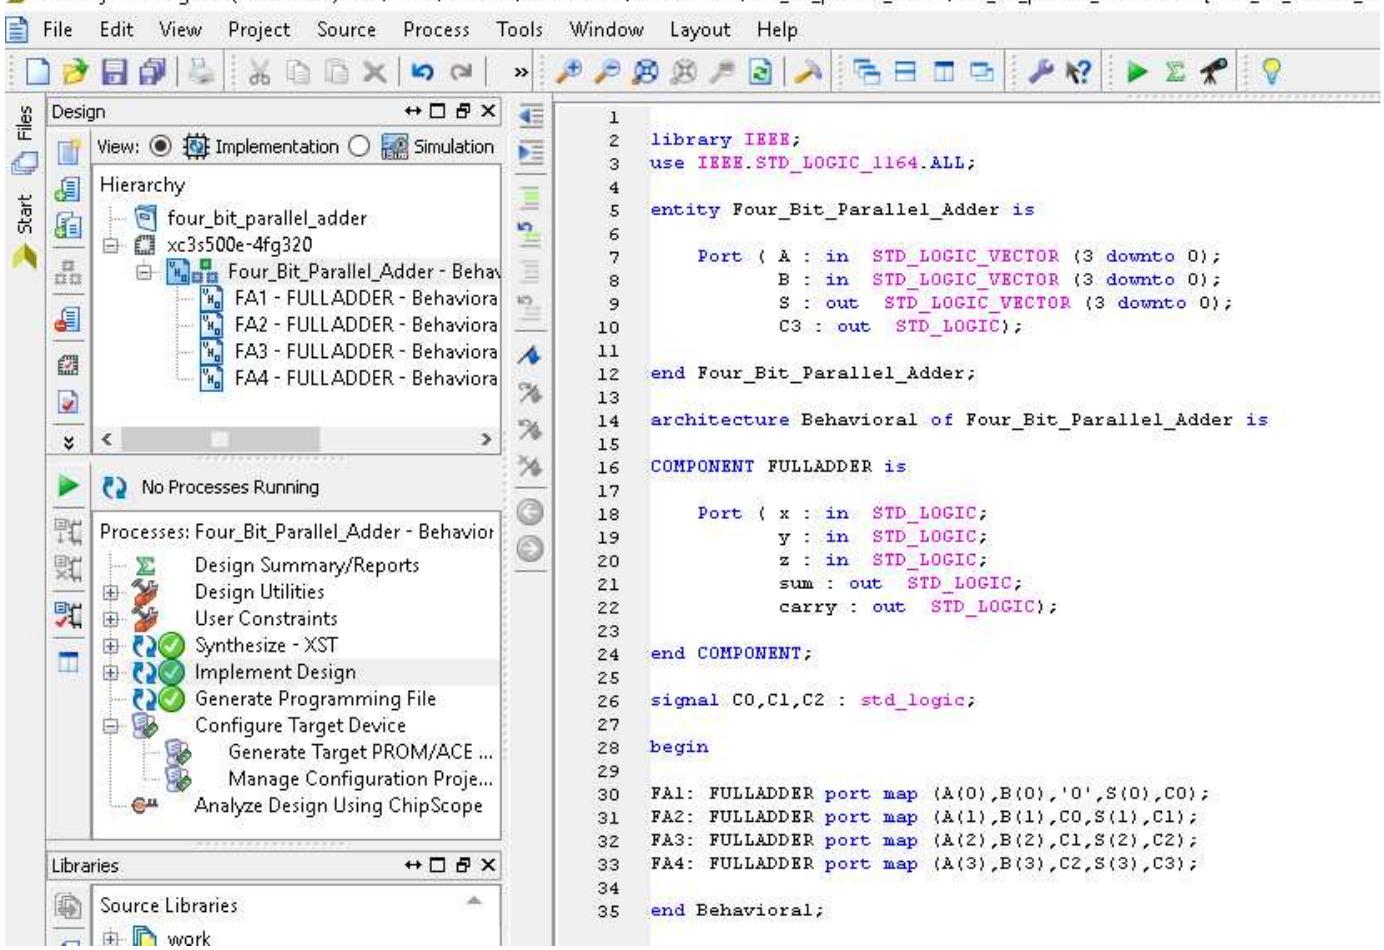The height and width of the screenshot is (950, 1384).
Task: Collapse the xc3s500e-4fg320 device node
Action: click(111, 245)
